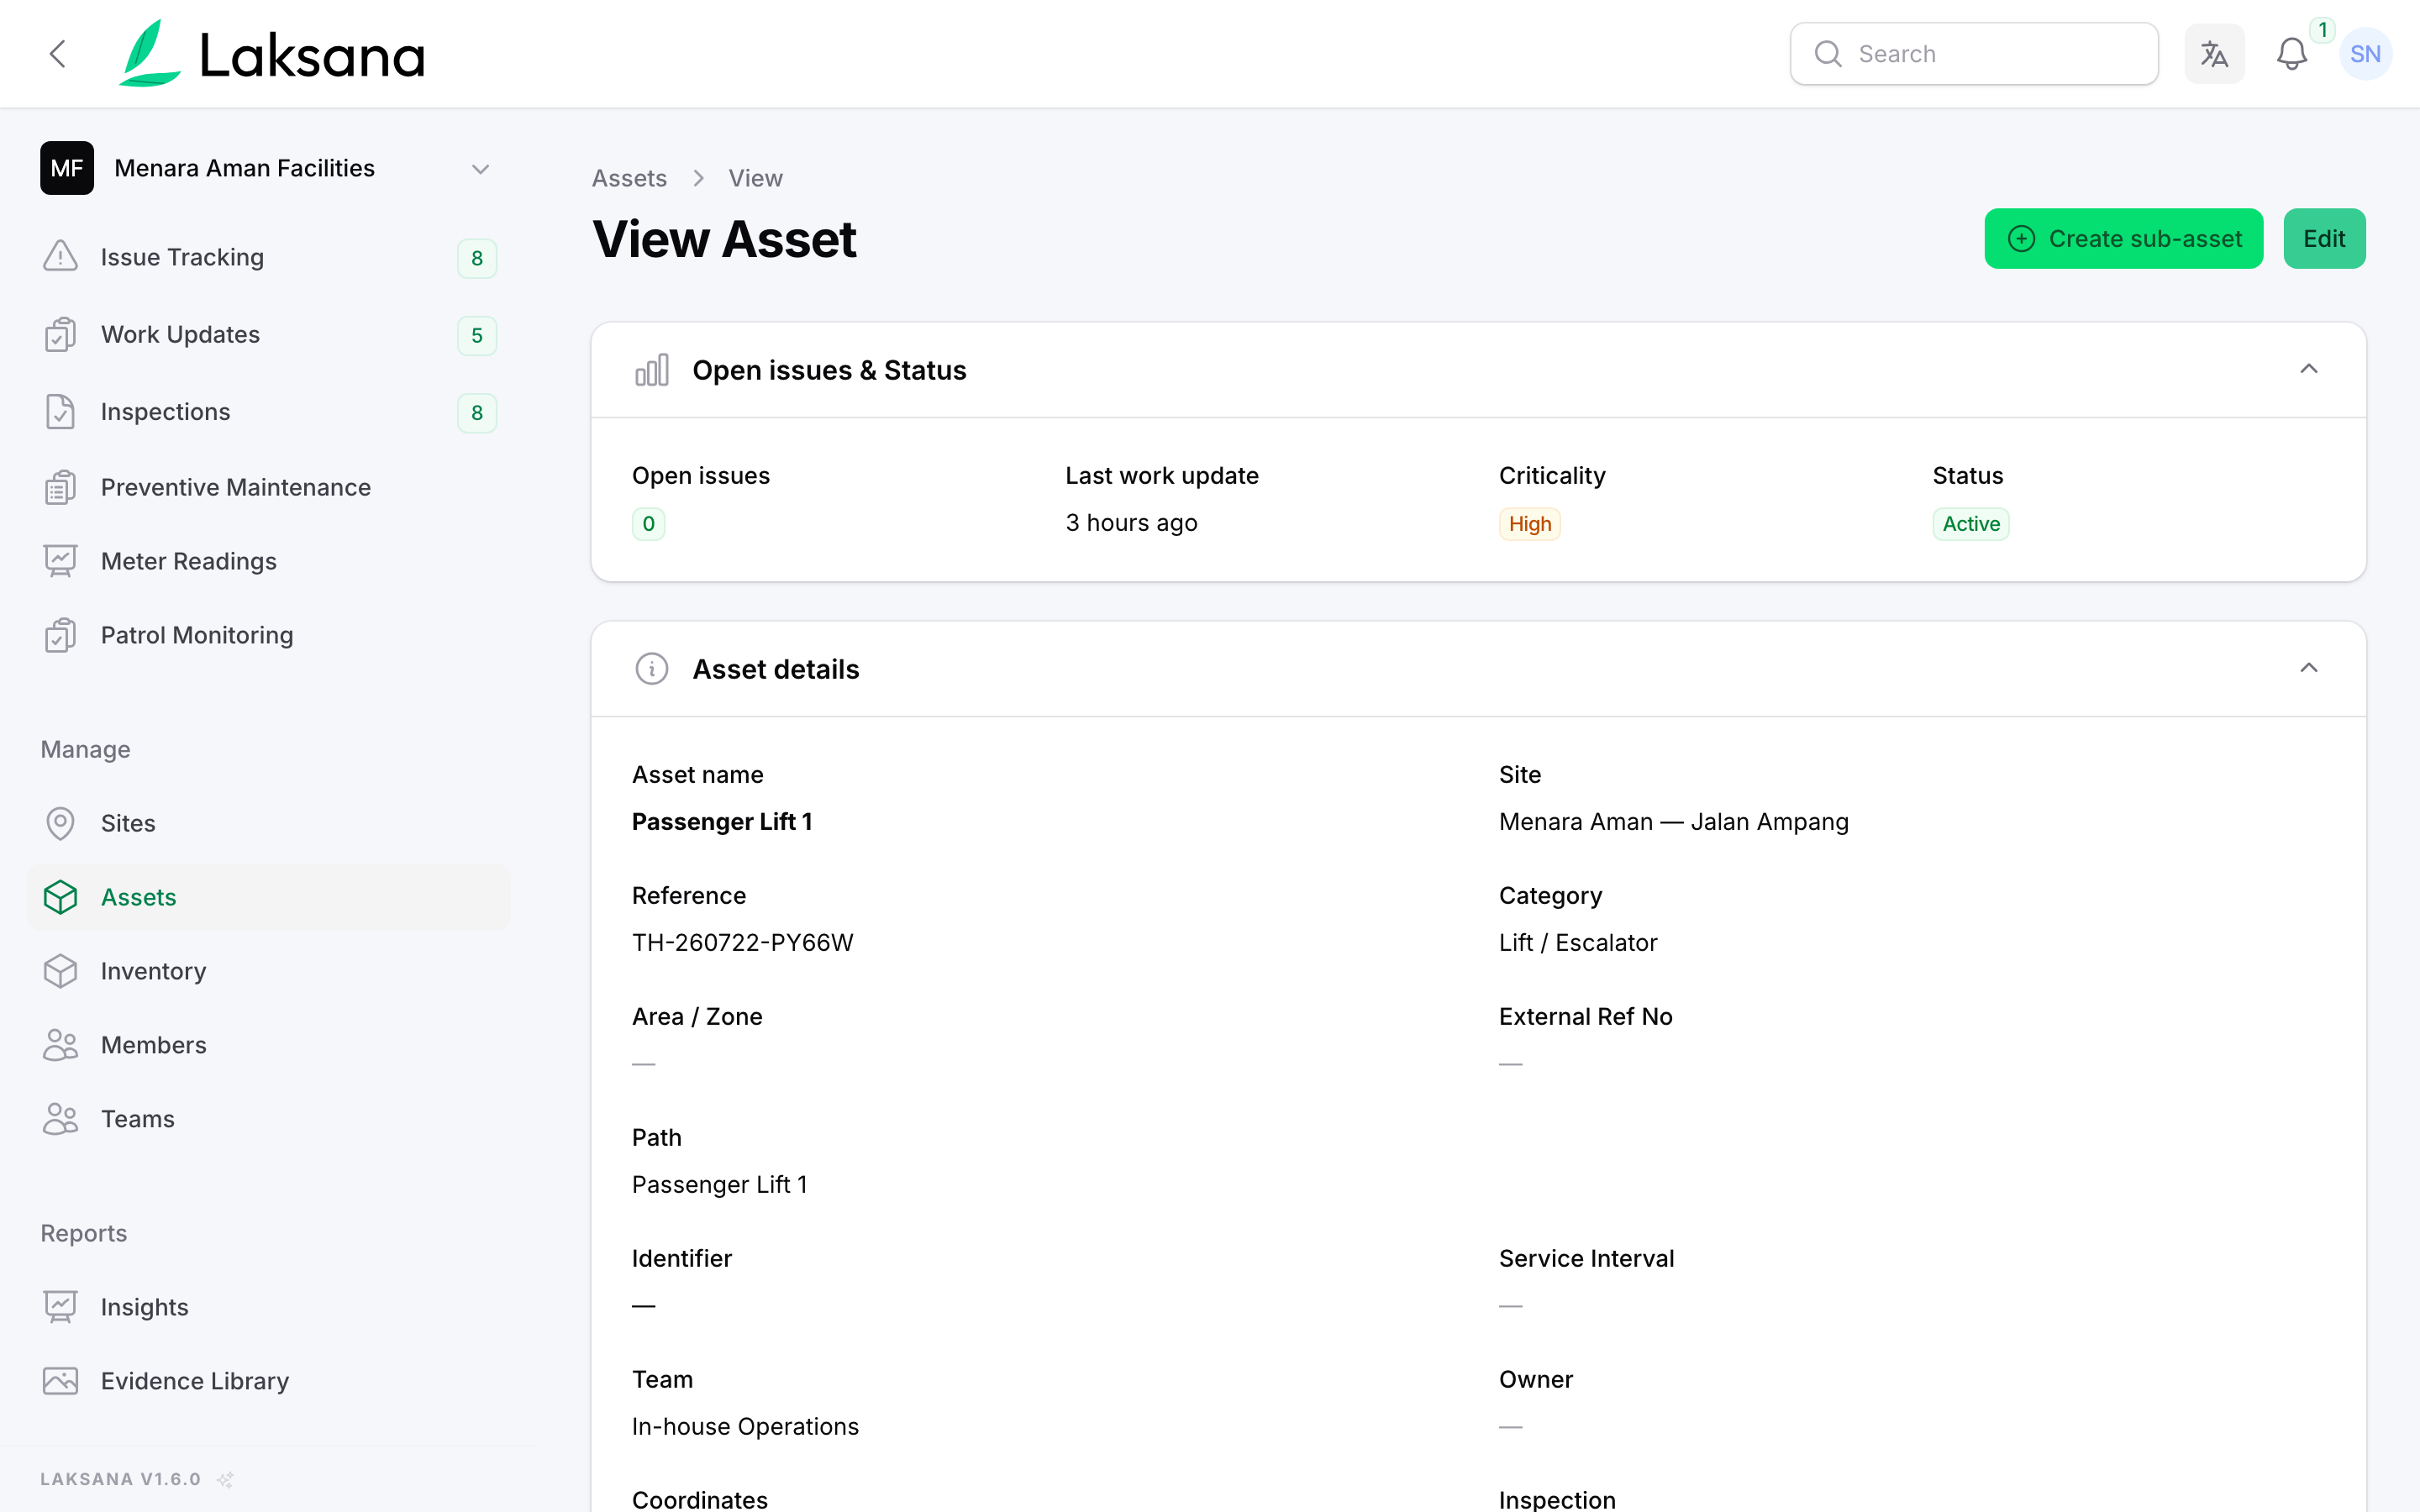Viewport: 2420px width, 1512px height.
Task: Click the Asset details info icon
Action: point(652,669)
